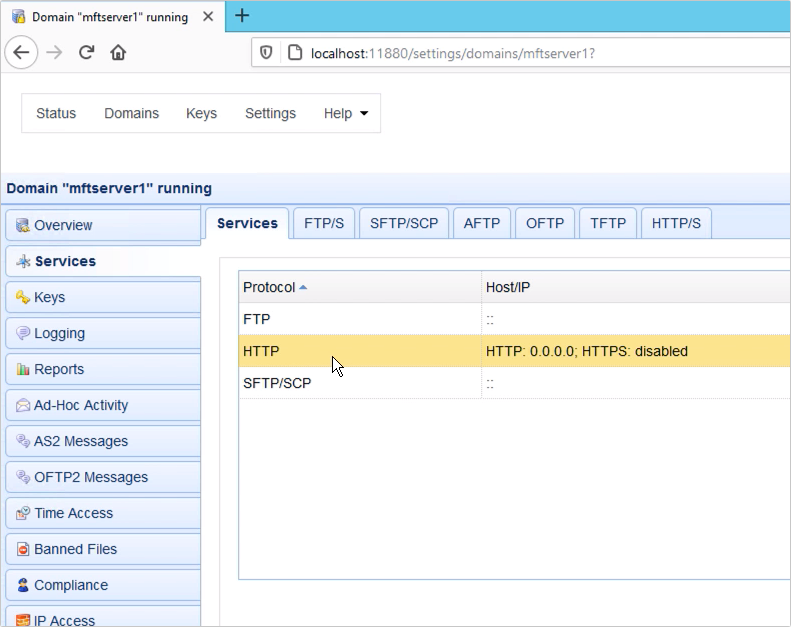Click the Banned Files icon
The image size is (791, 627).
point(23,549)
